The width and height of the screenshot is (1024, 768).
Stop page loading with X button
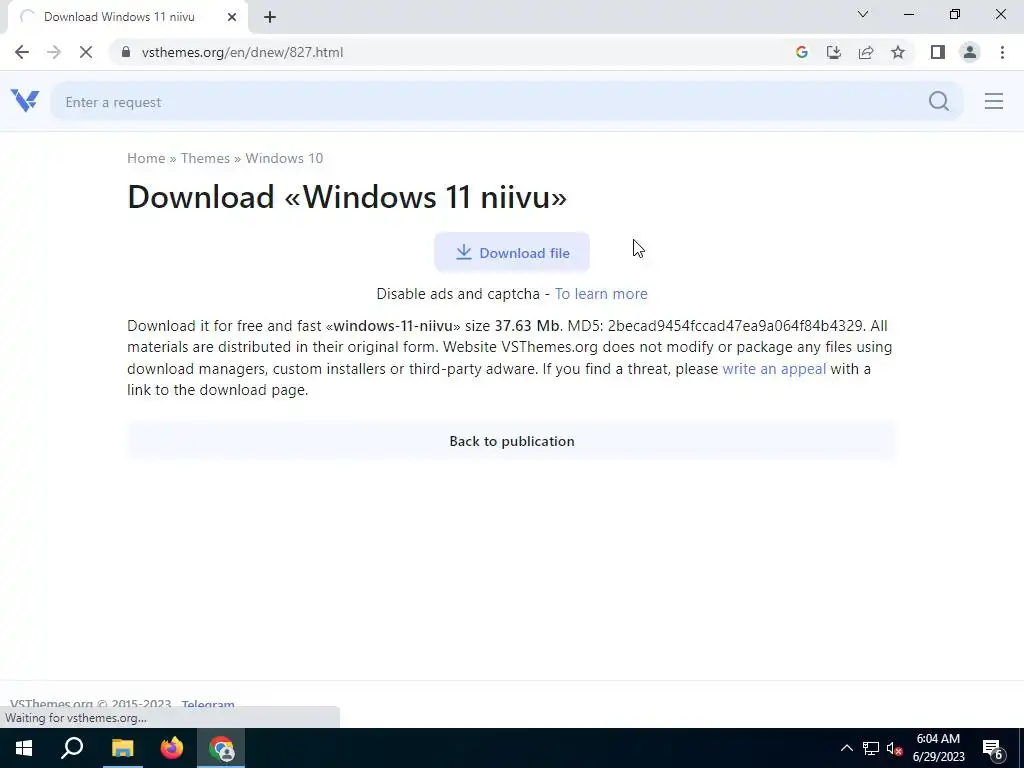[x=86, y=52]
